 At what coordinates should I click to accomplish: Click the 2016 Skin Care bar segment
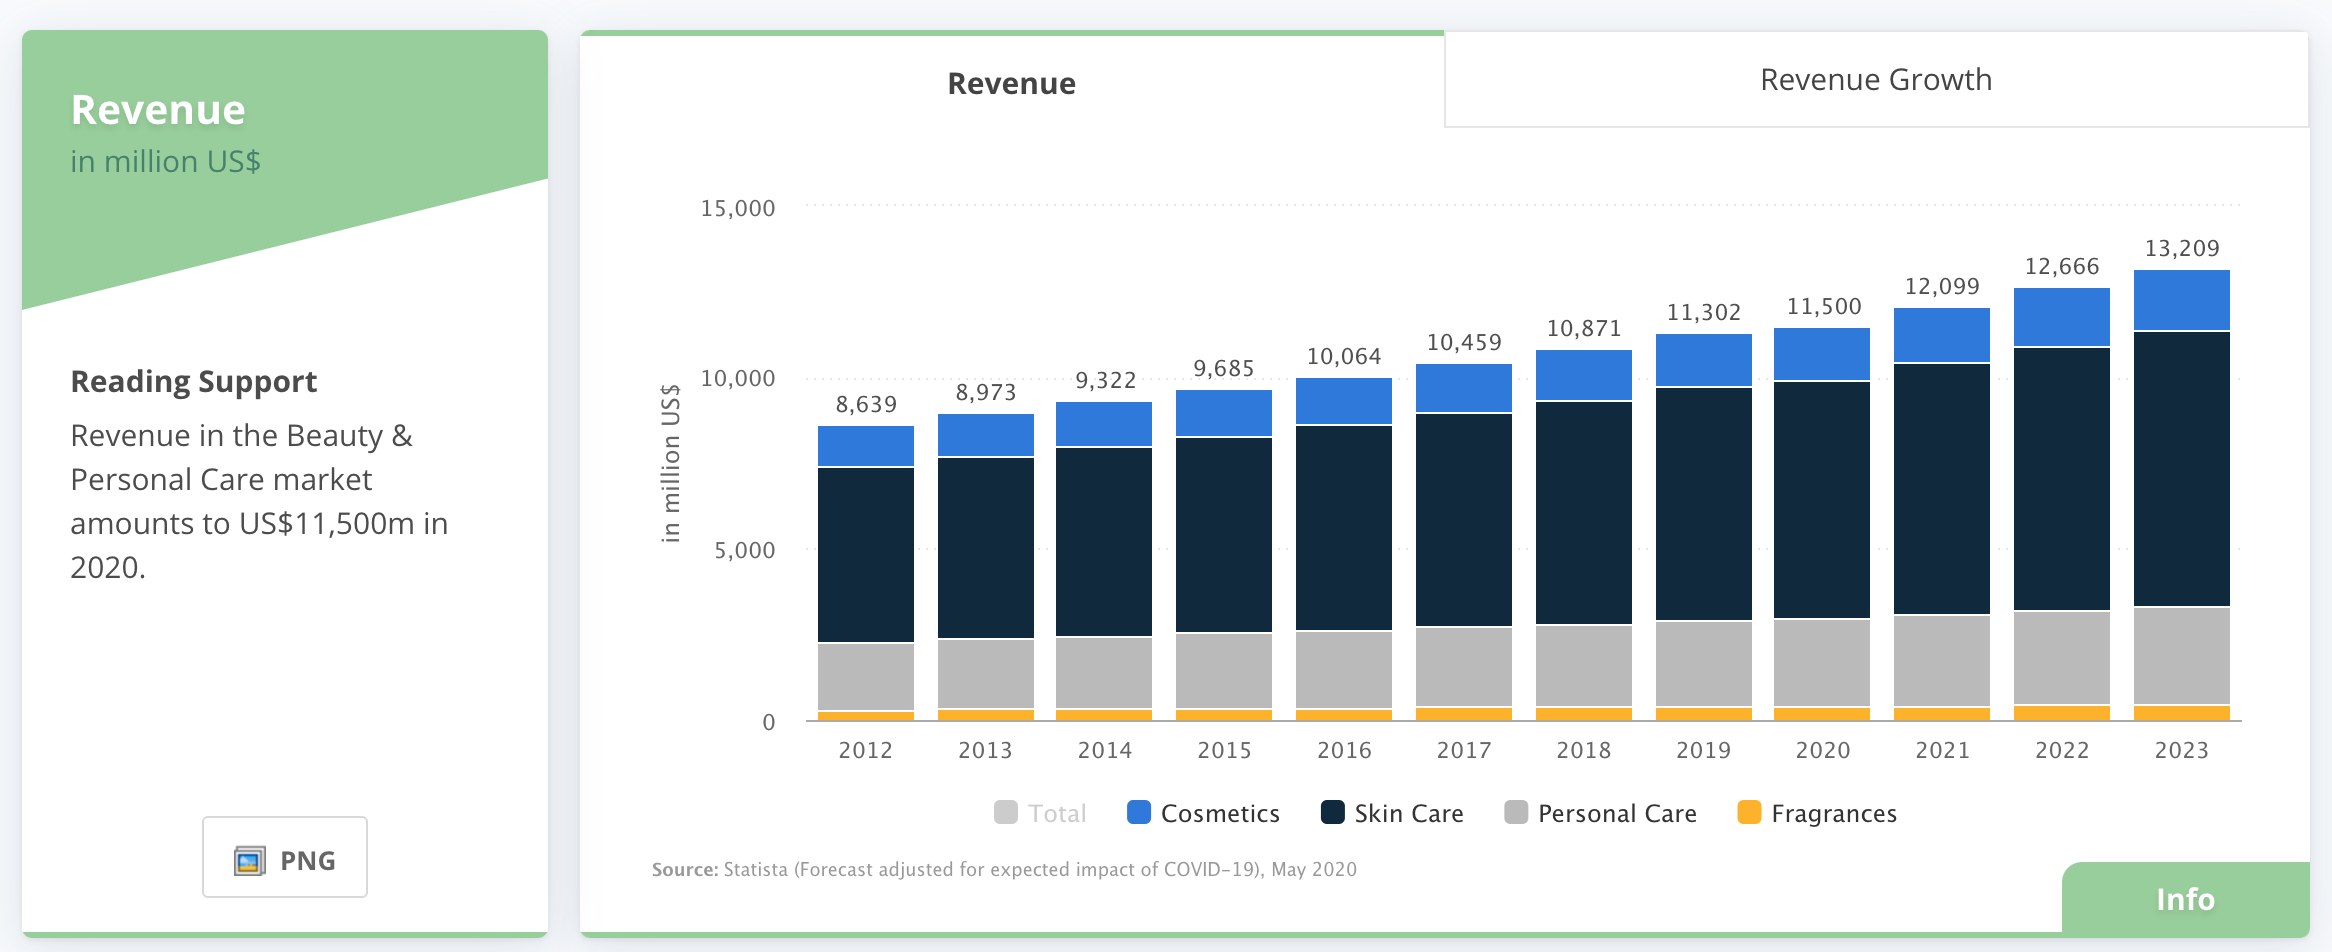coord(1344,528)
